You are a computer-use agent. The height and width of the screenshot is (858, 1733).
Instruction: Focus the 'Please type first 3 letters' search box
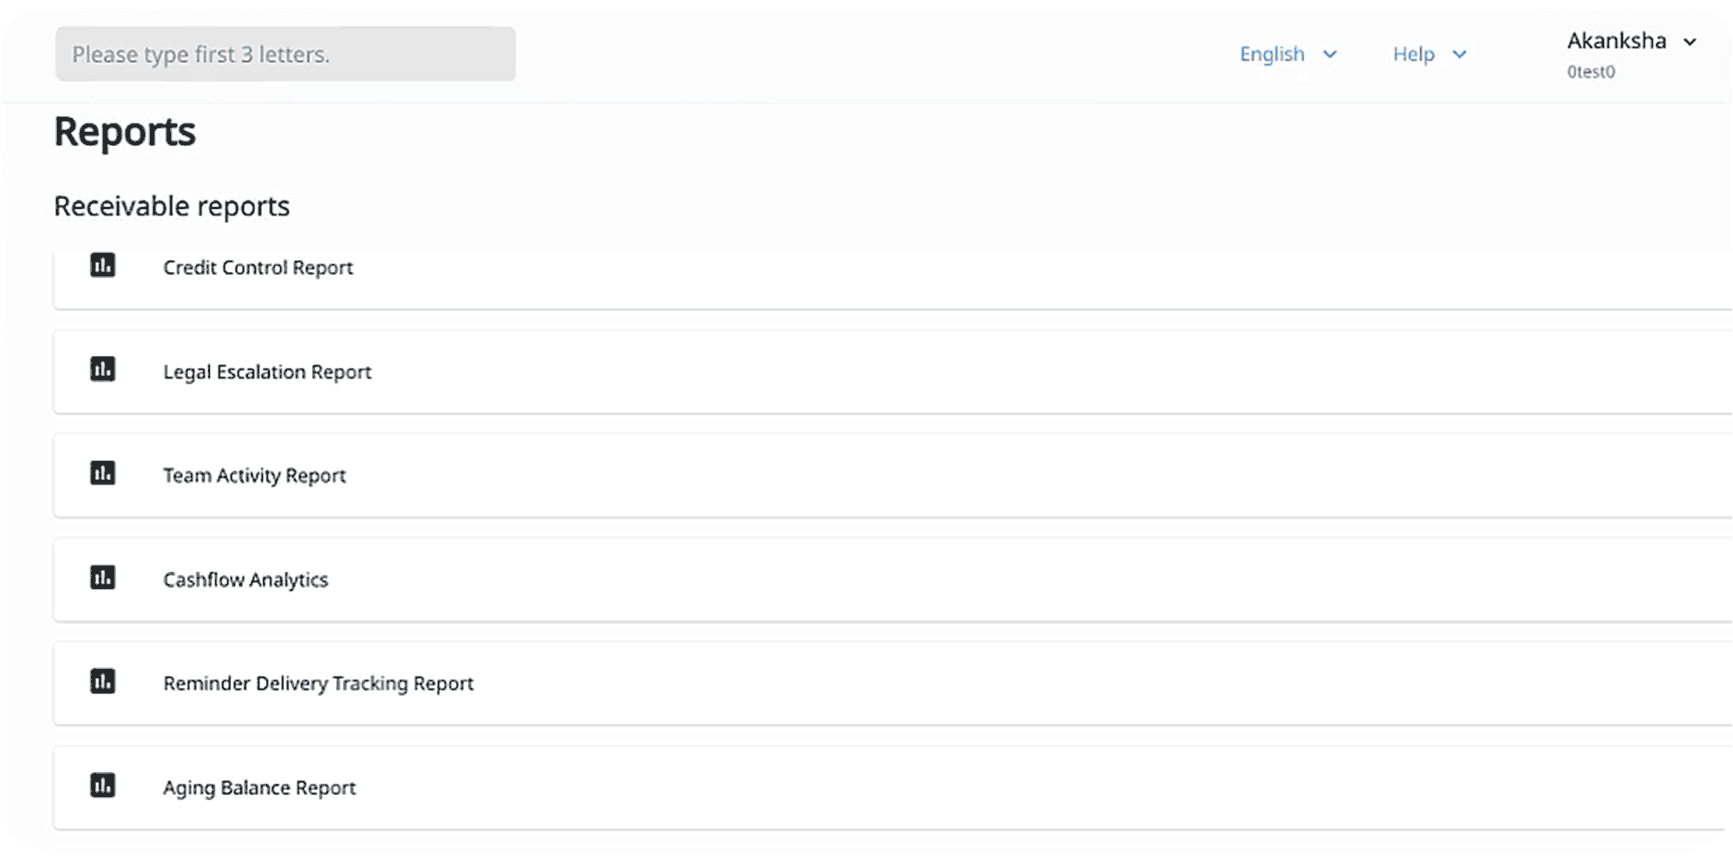[x=285, y=54]
